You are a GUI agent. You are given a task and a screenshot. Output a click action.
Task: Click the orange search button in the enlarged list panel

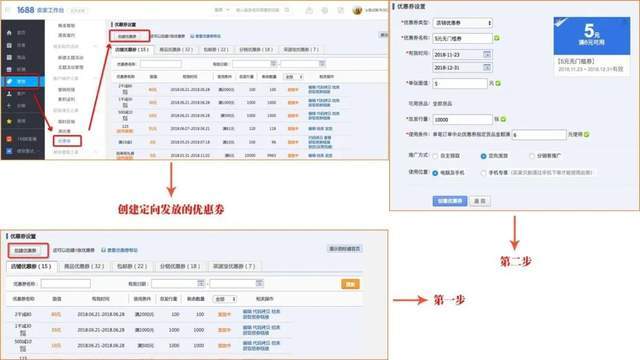[x=350, y=284]
